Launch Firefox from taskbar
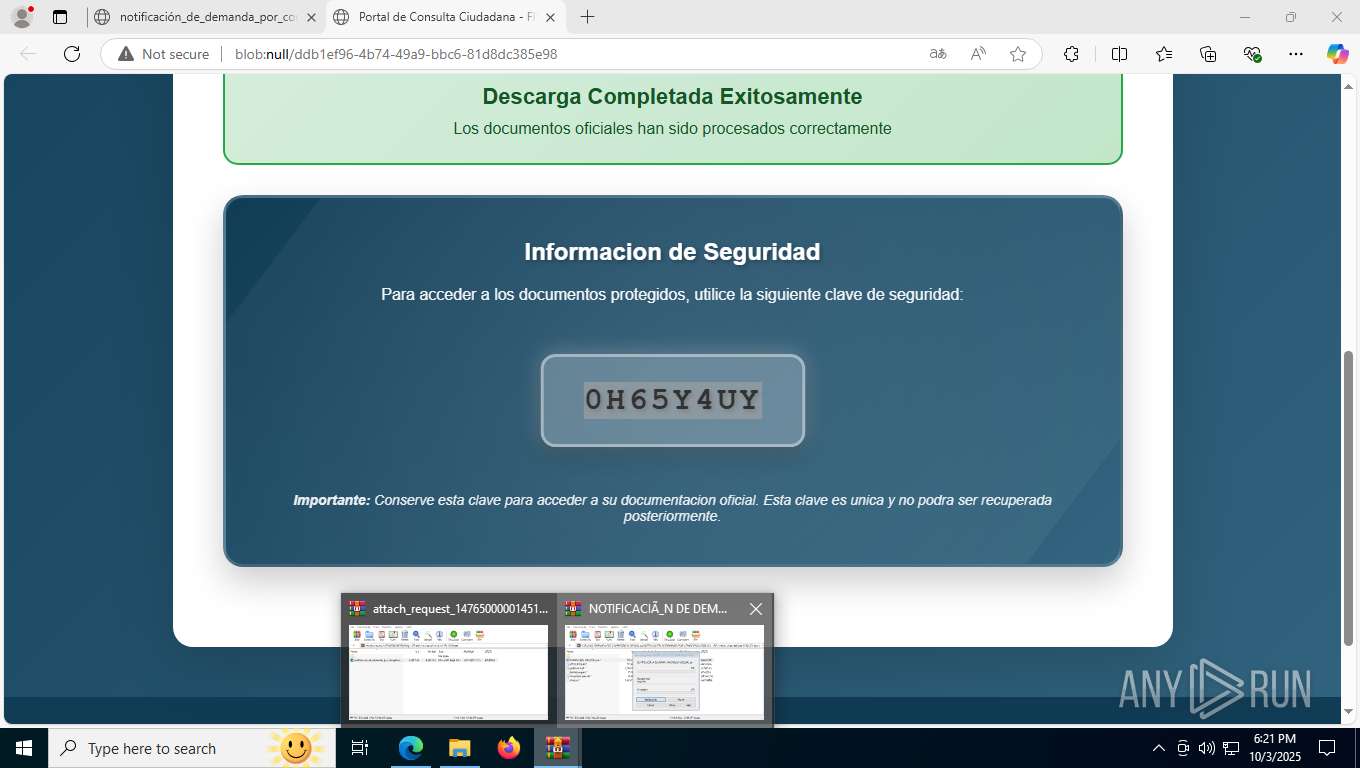The image size is (1360, 768). click(508, 748)
